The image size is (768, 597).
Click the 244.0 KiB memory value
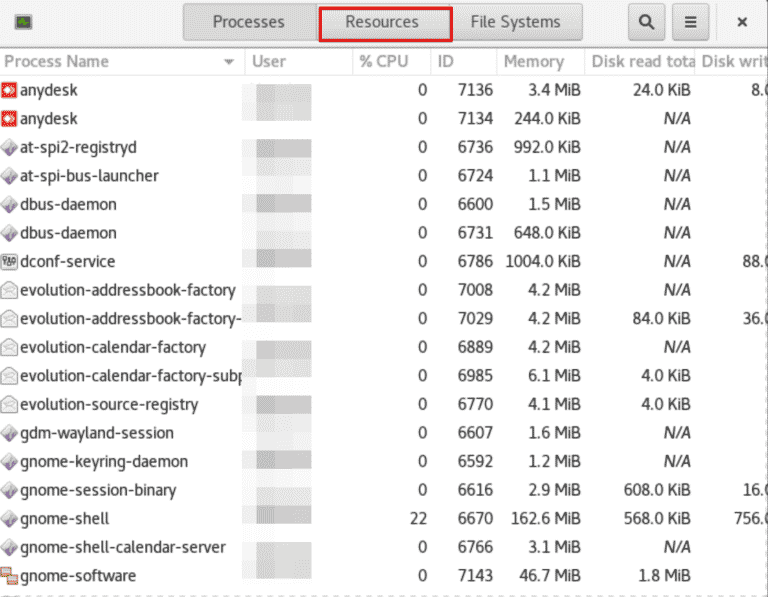[x=547, y=119]
